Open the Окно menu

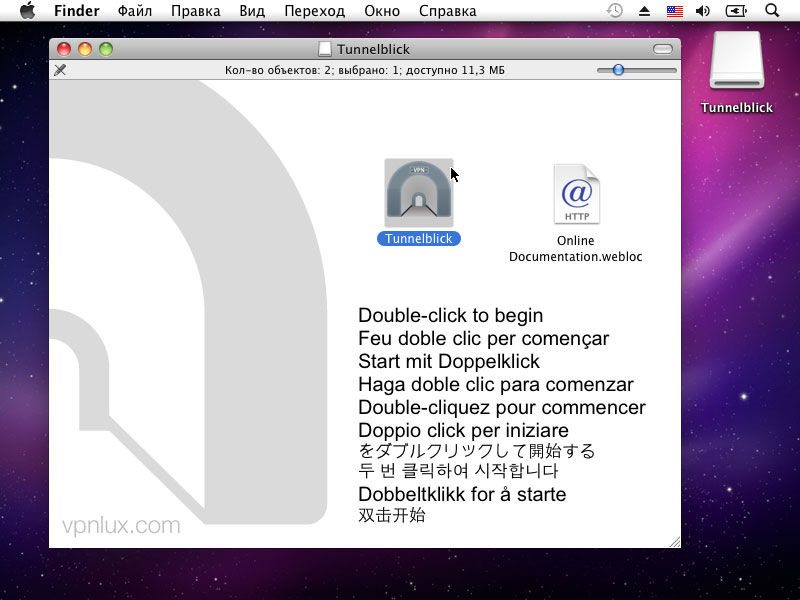pyautogui.click(x=382, y=11)
